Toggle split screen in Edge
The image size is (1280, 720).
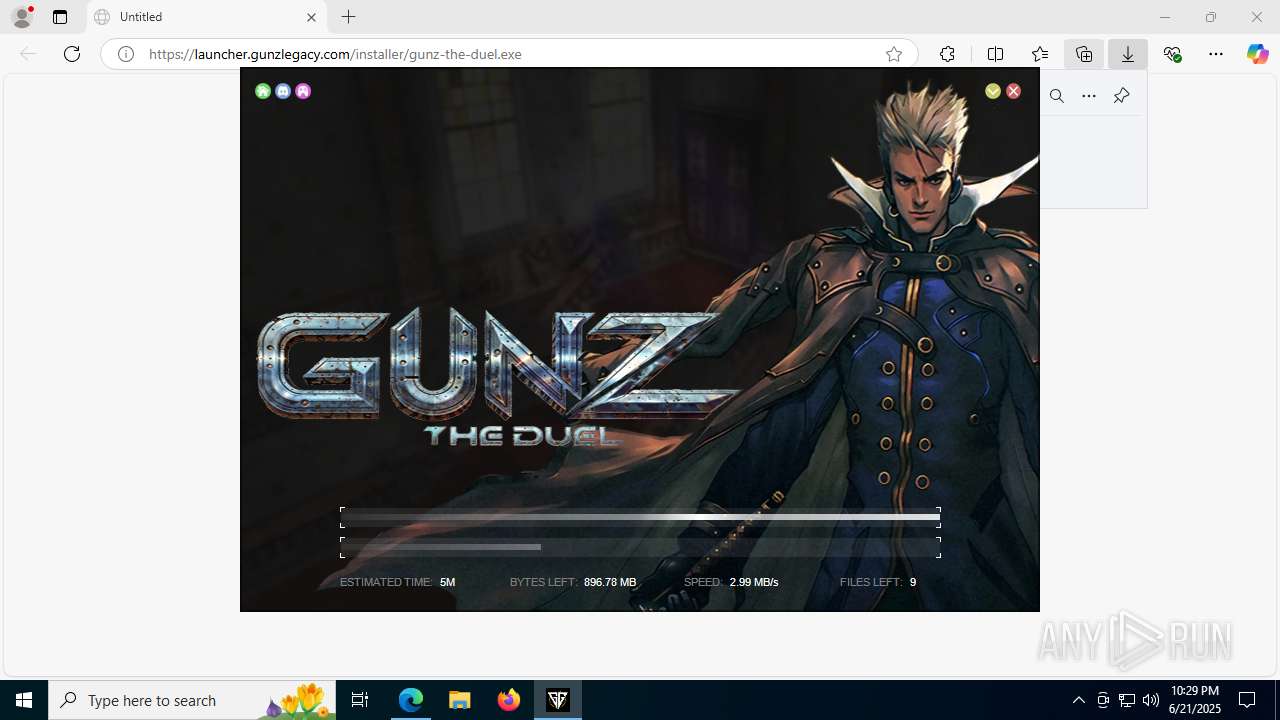coord(995,54)
